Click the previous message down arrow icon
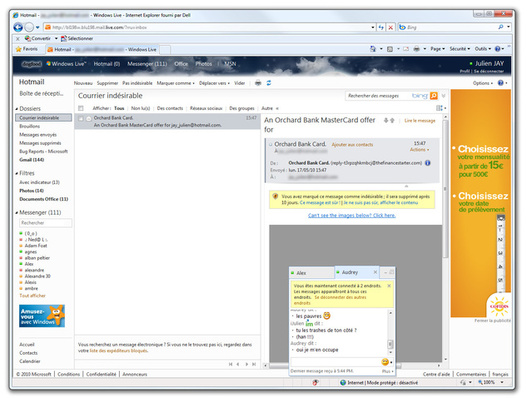The image size is (527, 398). (386, 120)
